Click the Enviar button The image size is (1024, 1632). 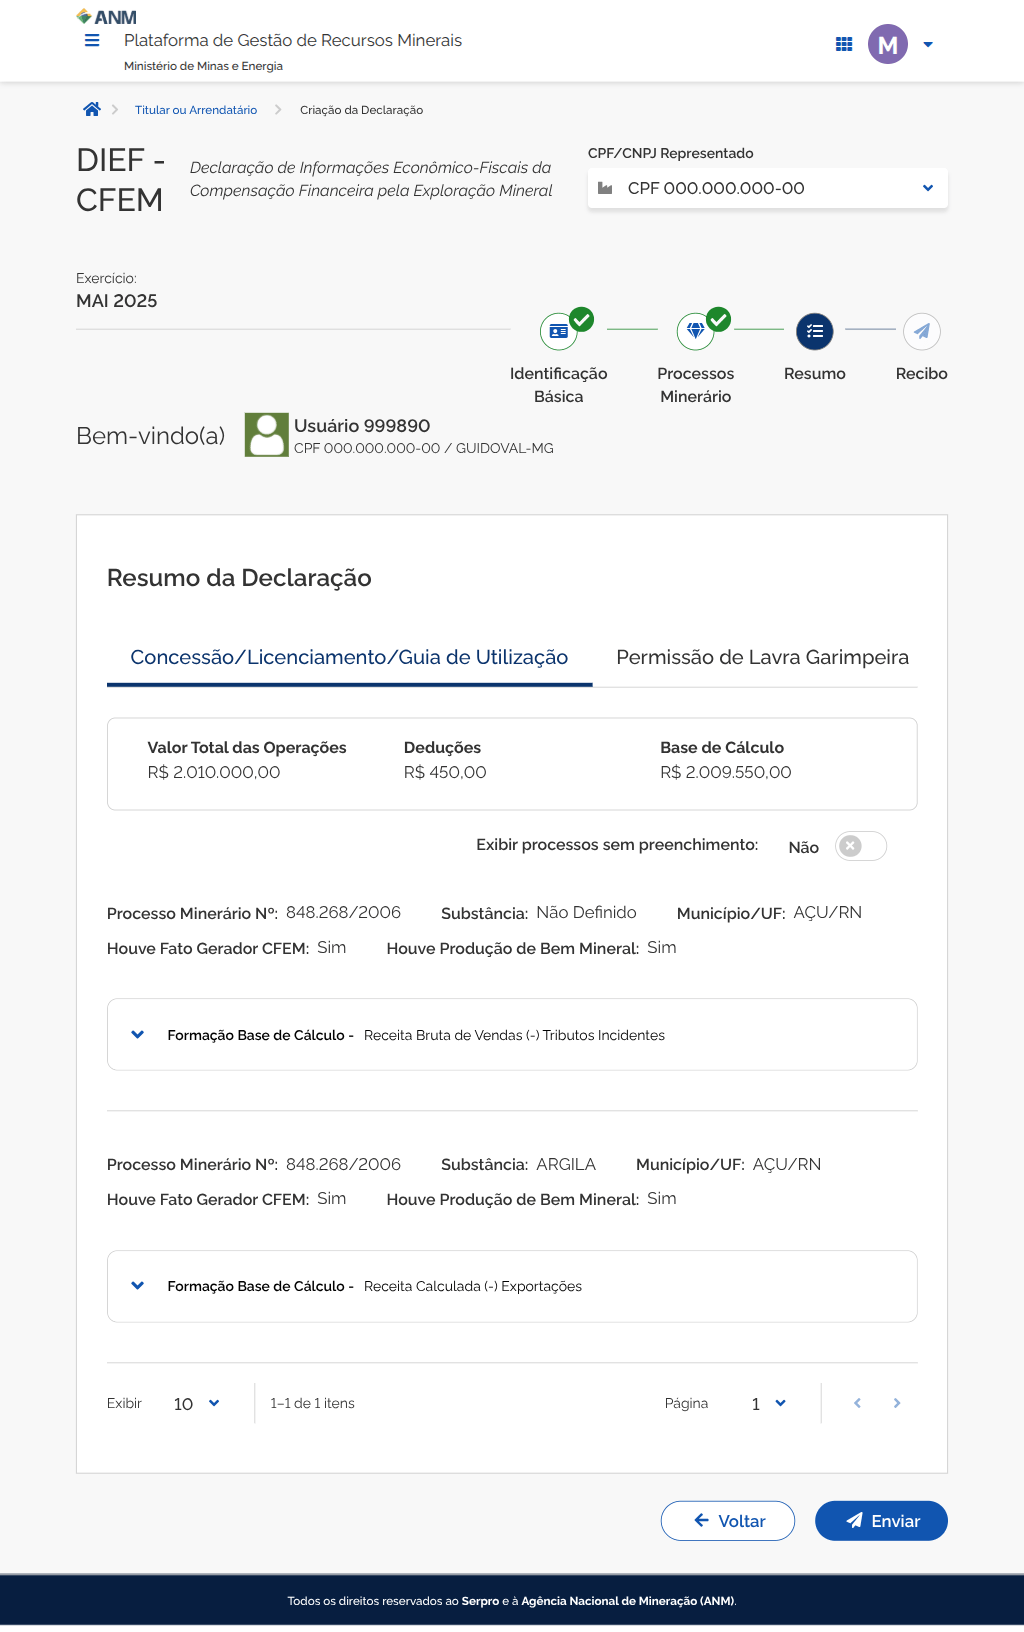pyautogui.click(x=881, y=1521)
